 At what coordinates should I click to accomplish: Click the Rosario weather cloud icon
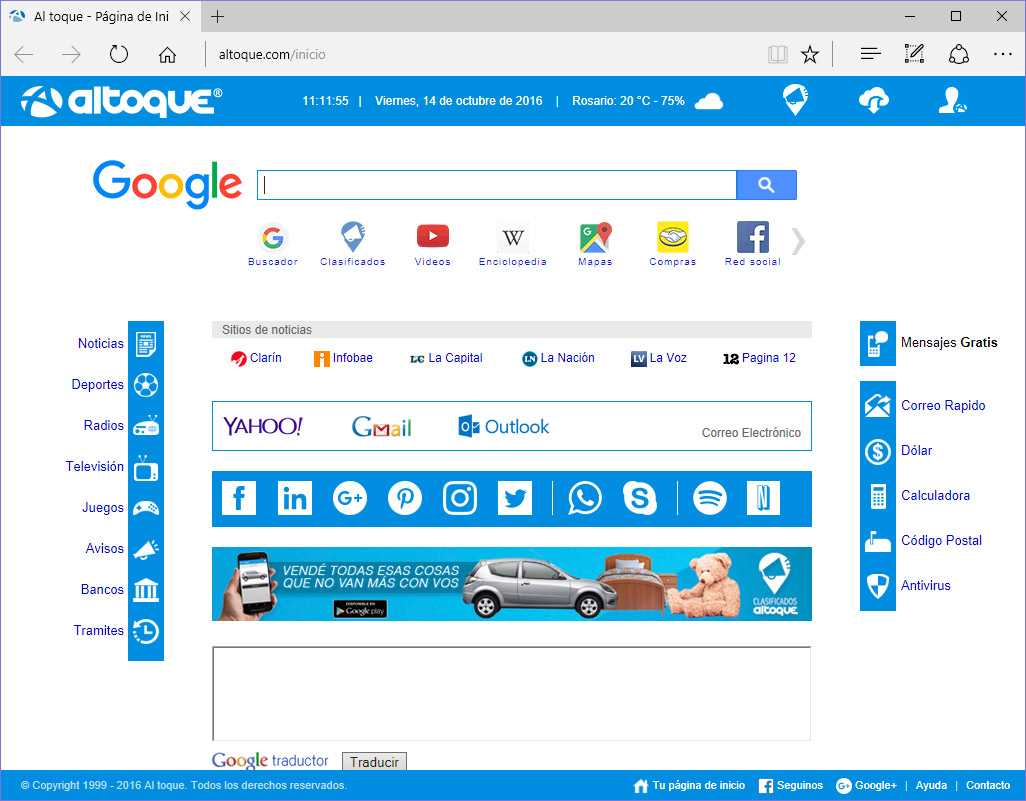(x=709, y=101)
